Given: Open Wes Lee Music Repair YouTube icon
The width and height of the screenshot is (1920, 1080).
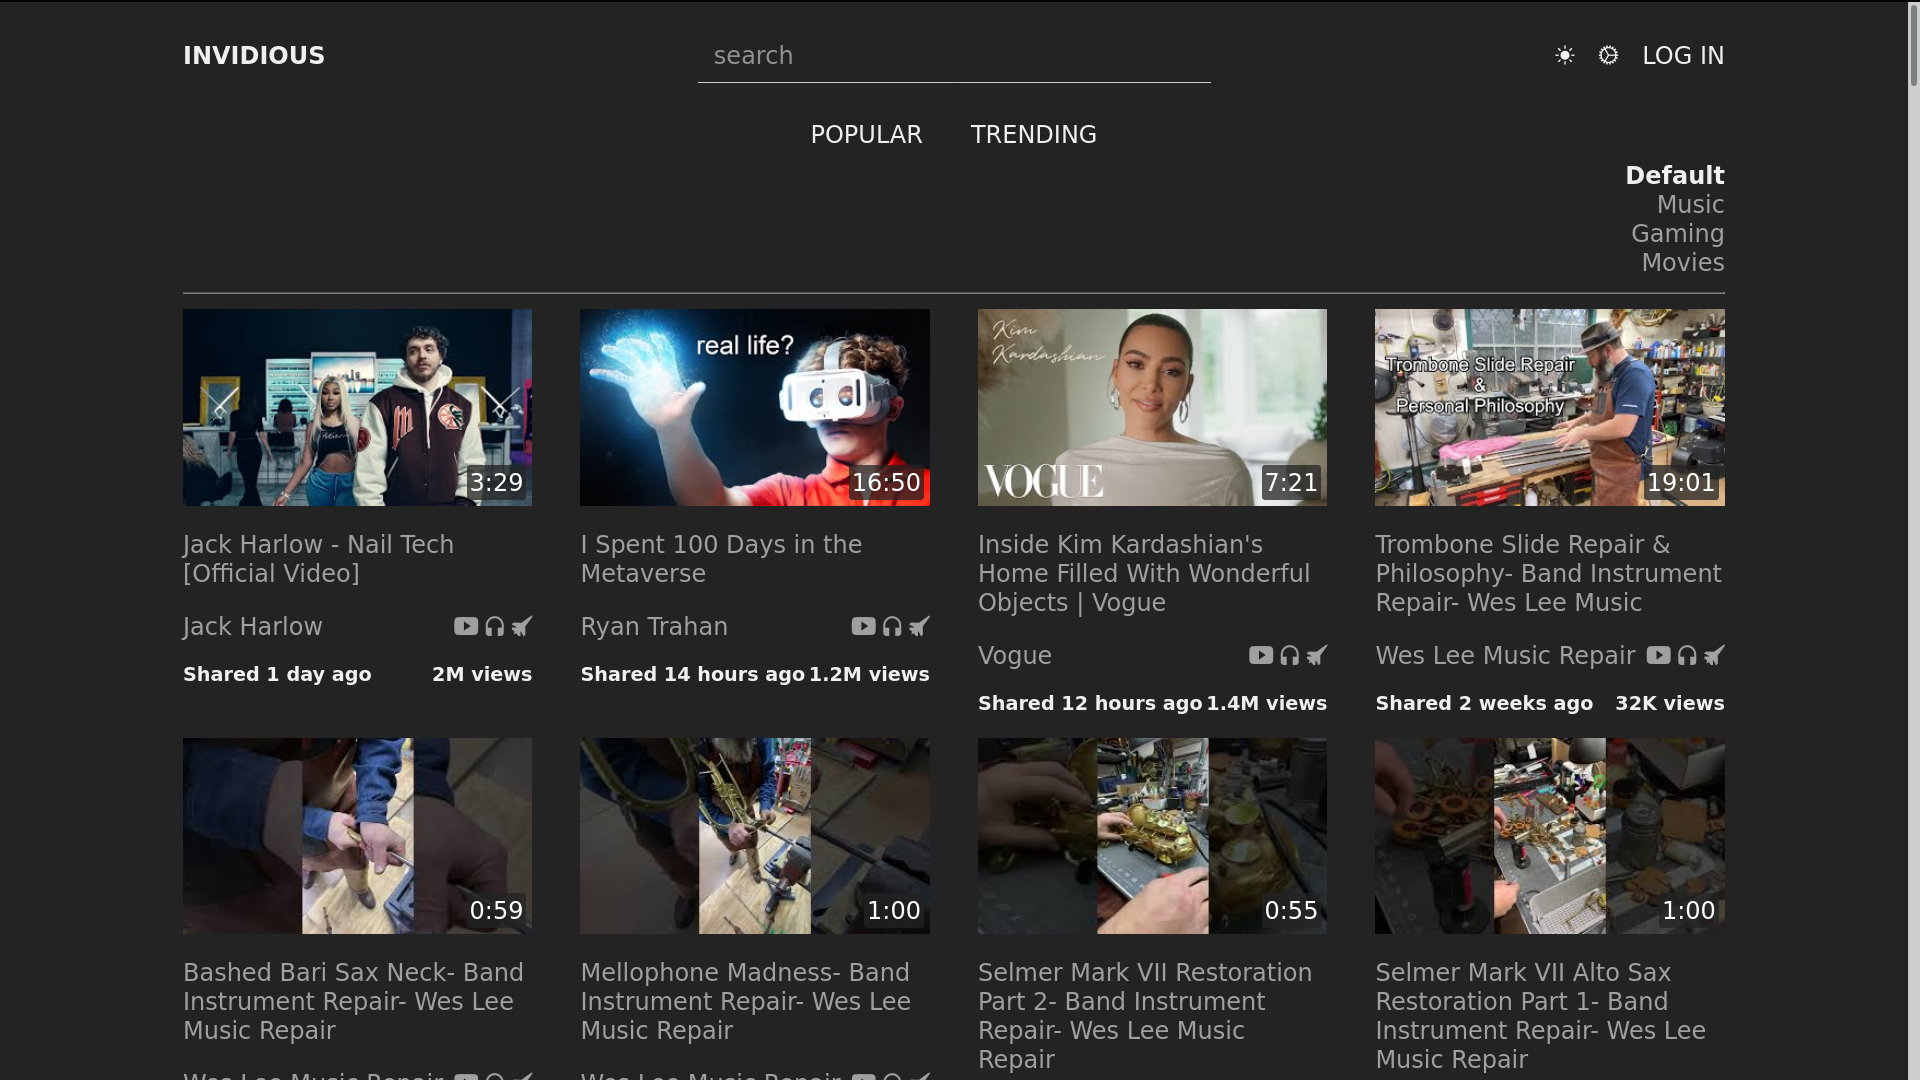Looking at the screenshot, I should tap(1658, 656).
